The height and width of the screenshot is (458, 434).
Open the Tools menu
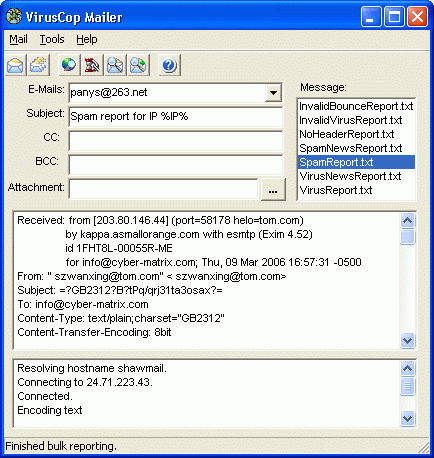coord(52,39)
